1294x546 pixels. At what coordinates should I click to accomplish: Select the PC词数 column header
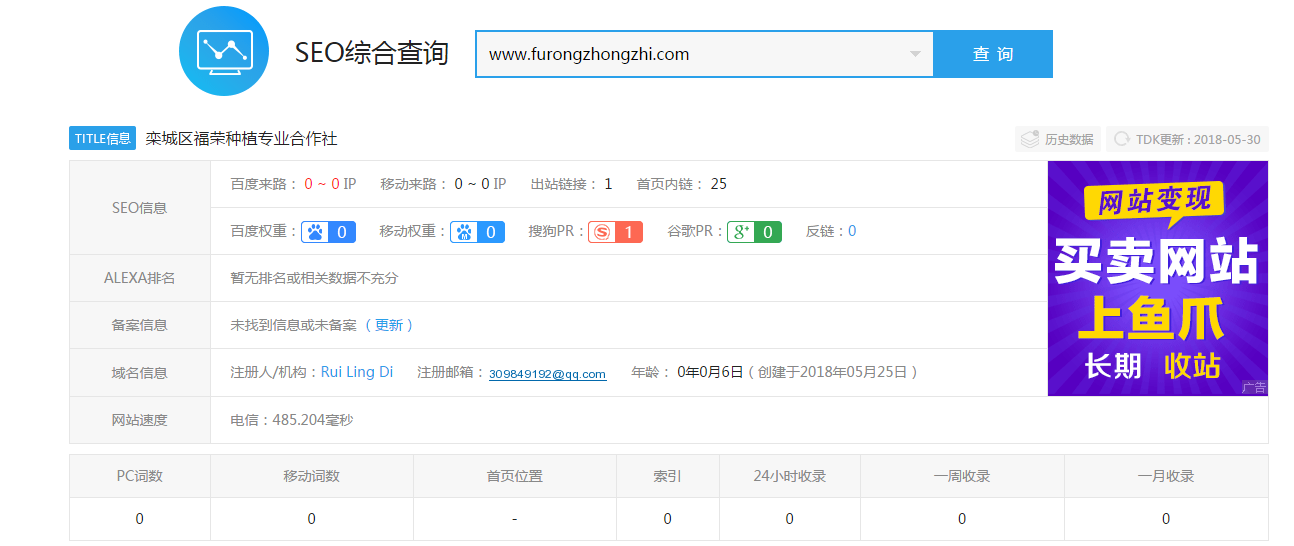[x=139, y=476]
